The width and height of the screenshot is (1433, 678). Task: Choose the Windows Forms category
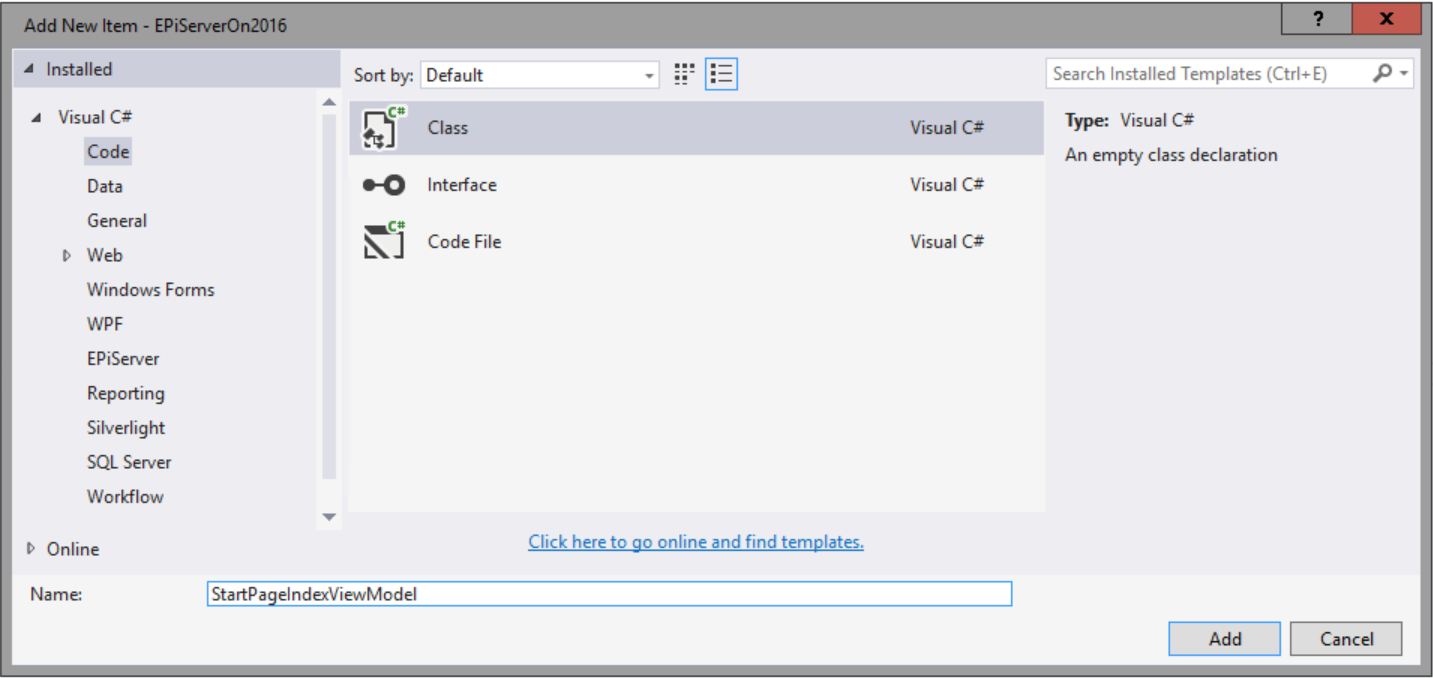pos(150,290)
